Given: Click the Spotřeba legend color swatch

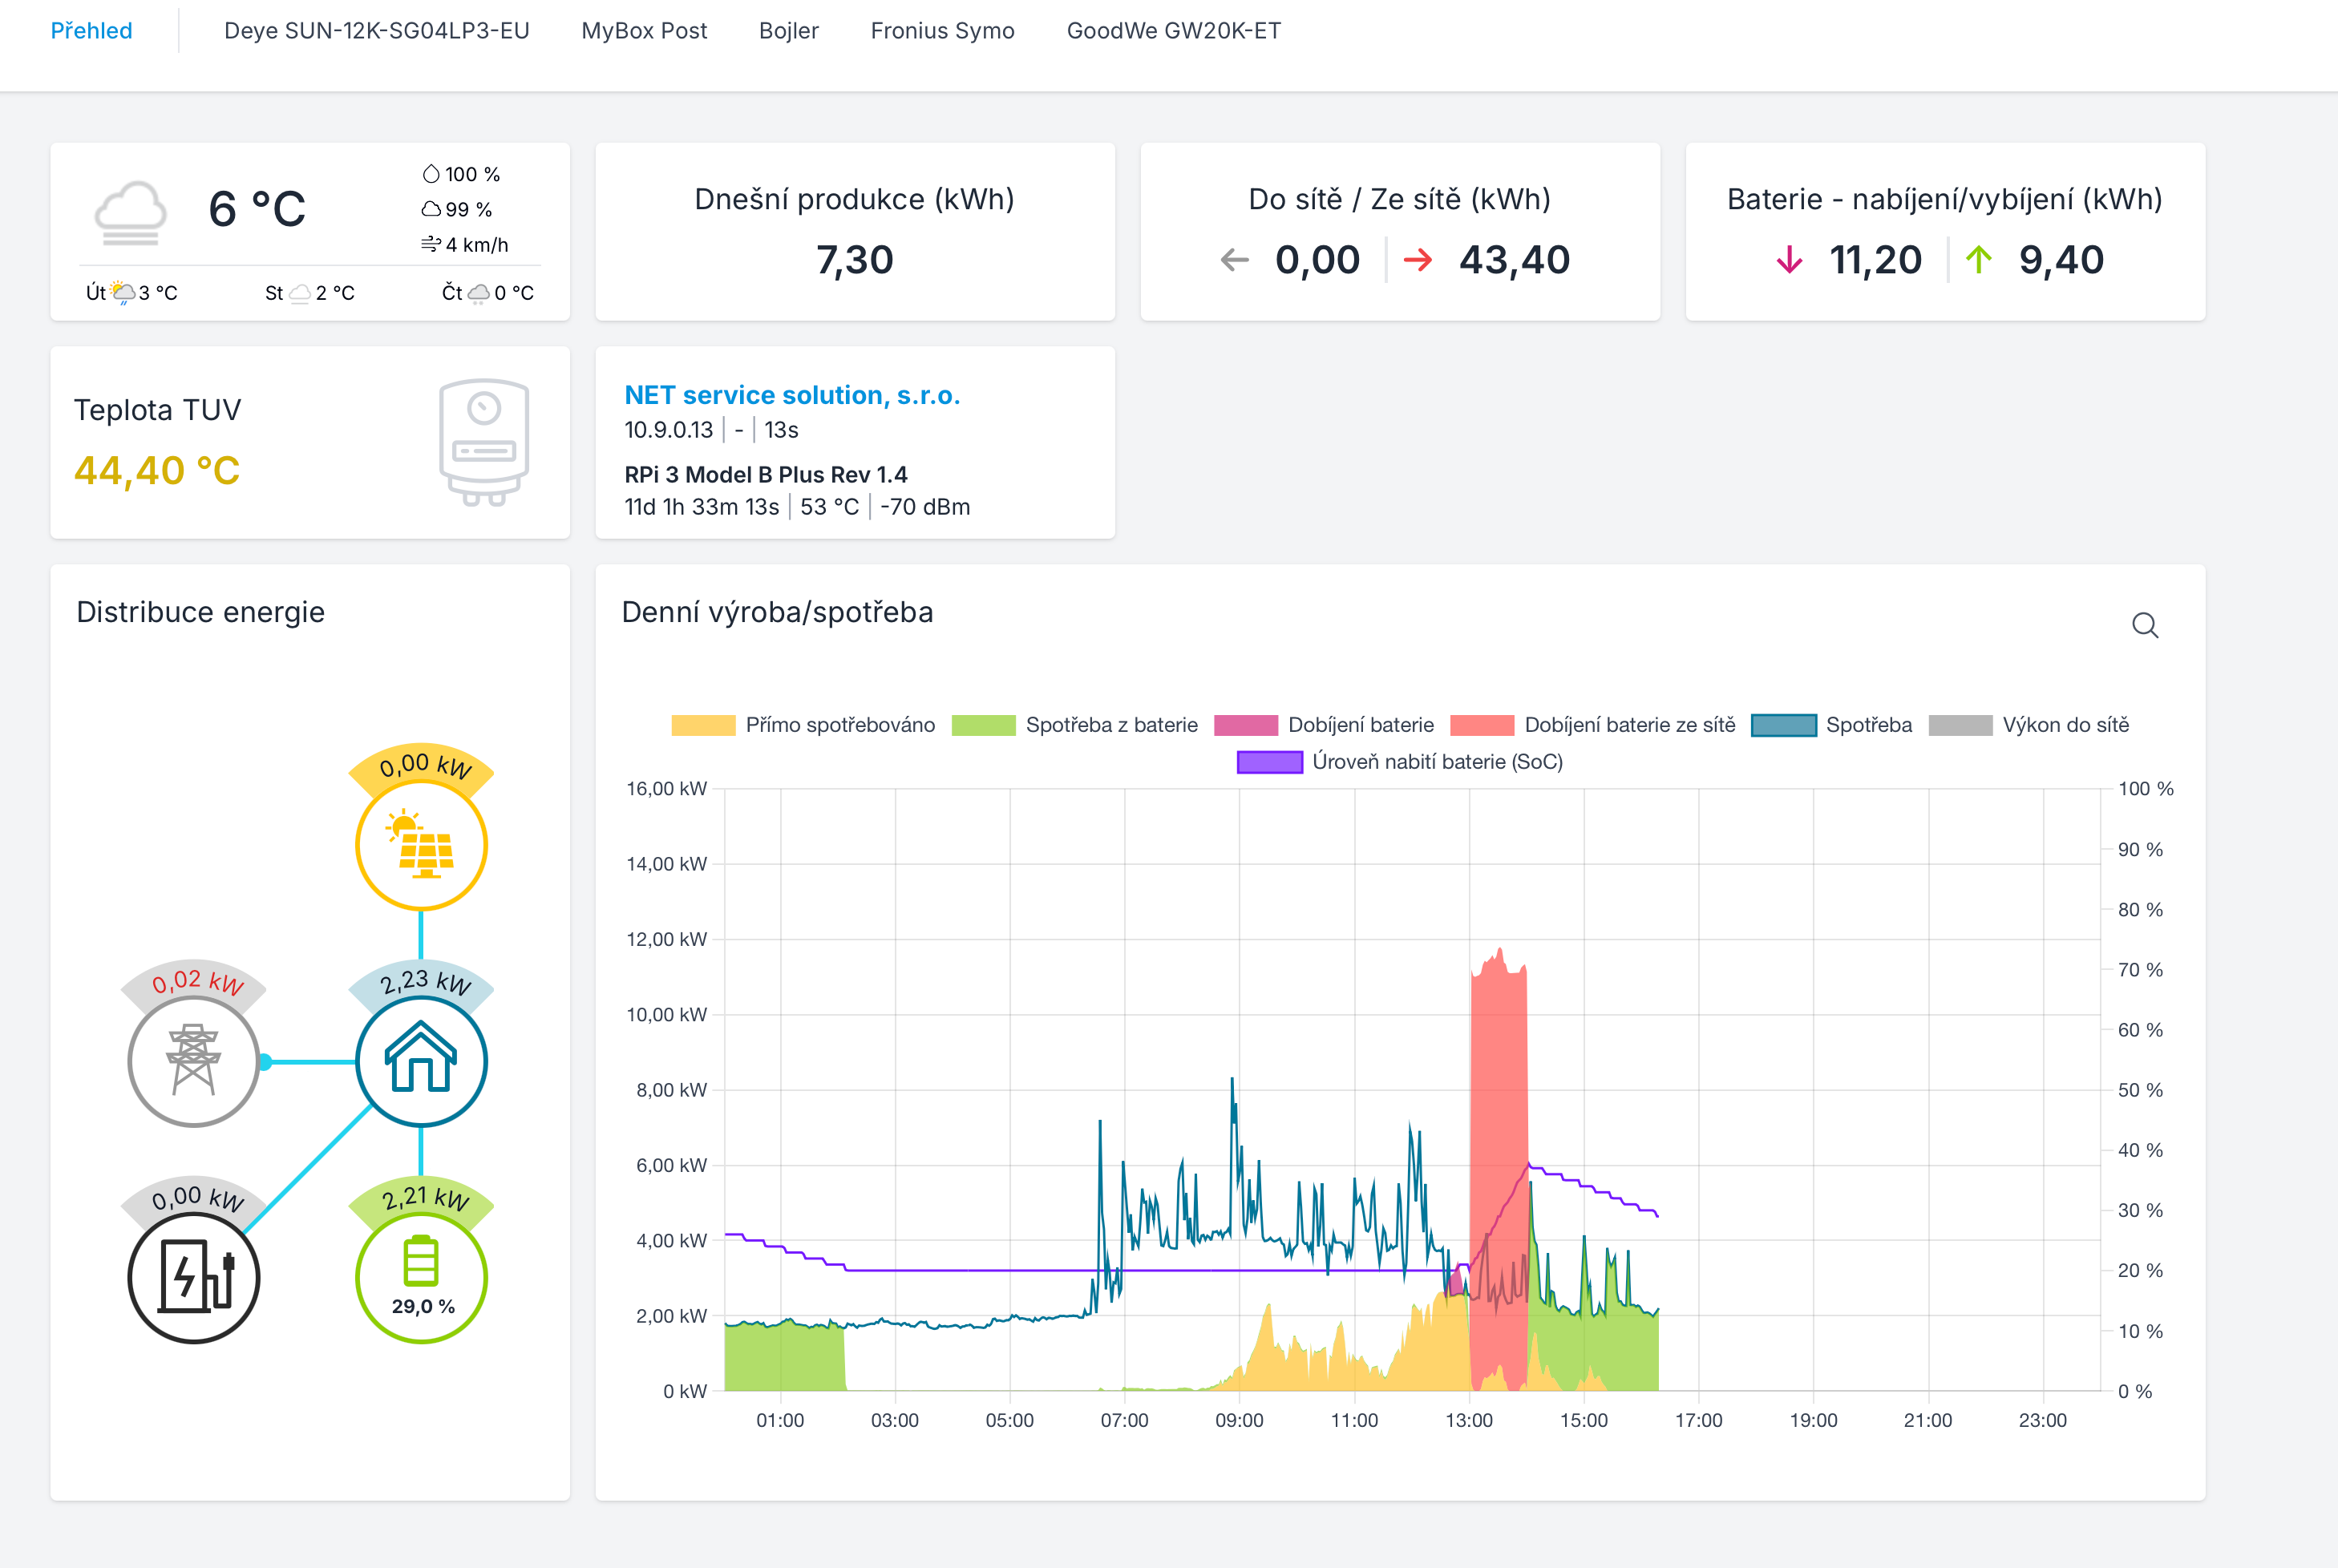Looking at the screenshot, I should pos(1783,725).
